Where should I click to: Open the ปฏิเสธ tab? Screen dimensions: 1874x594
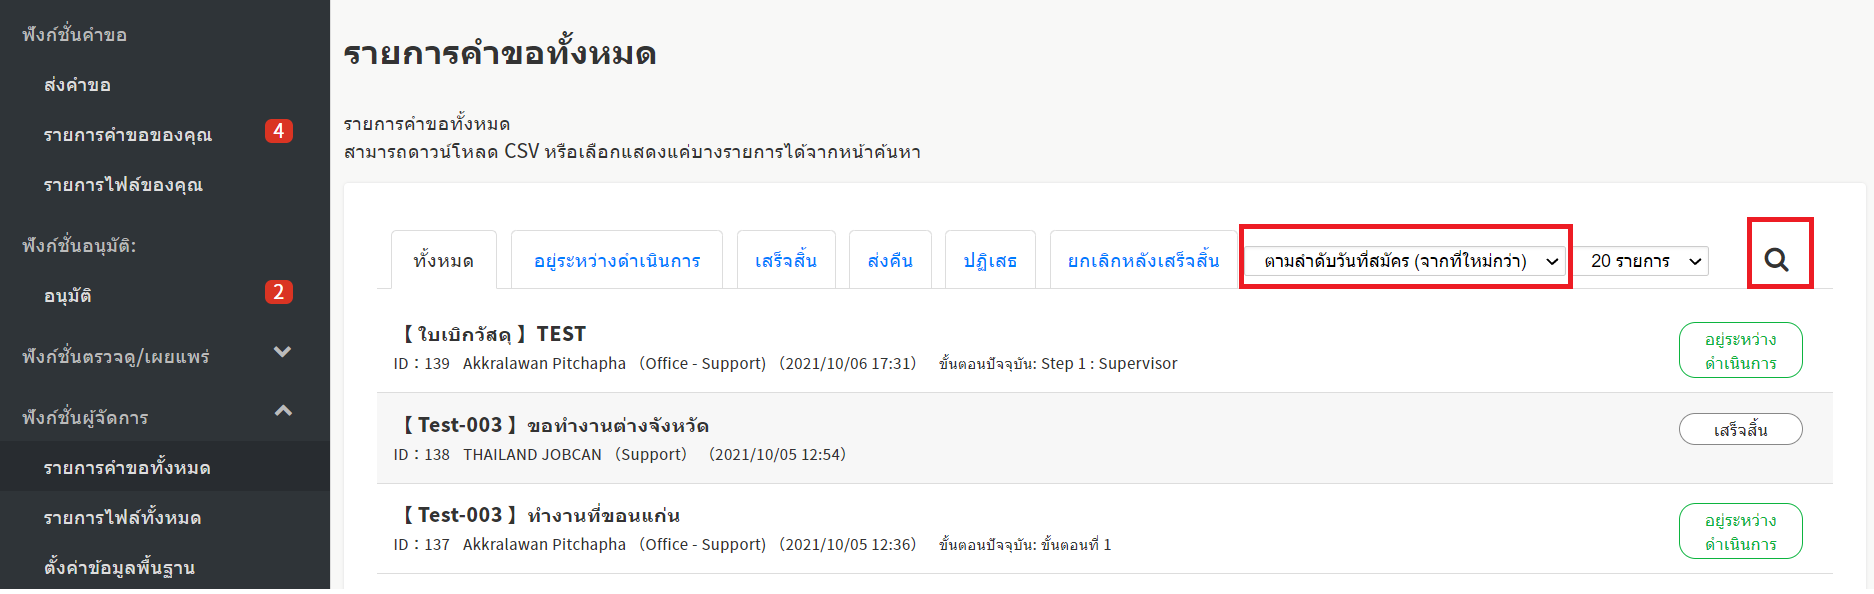click(989, 261)
